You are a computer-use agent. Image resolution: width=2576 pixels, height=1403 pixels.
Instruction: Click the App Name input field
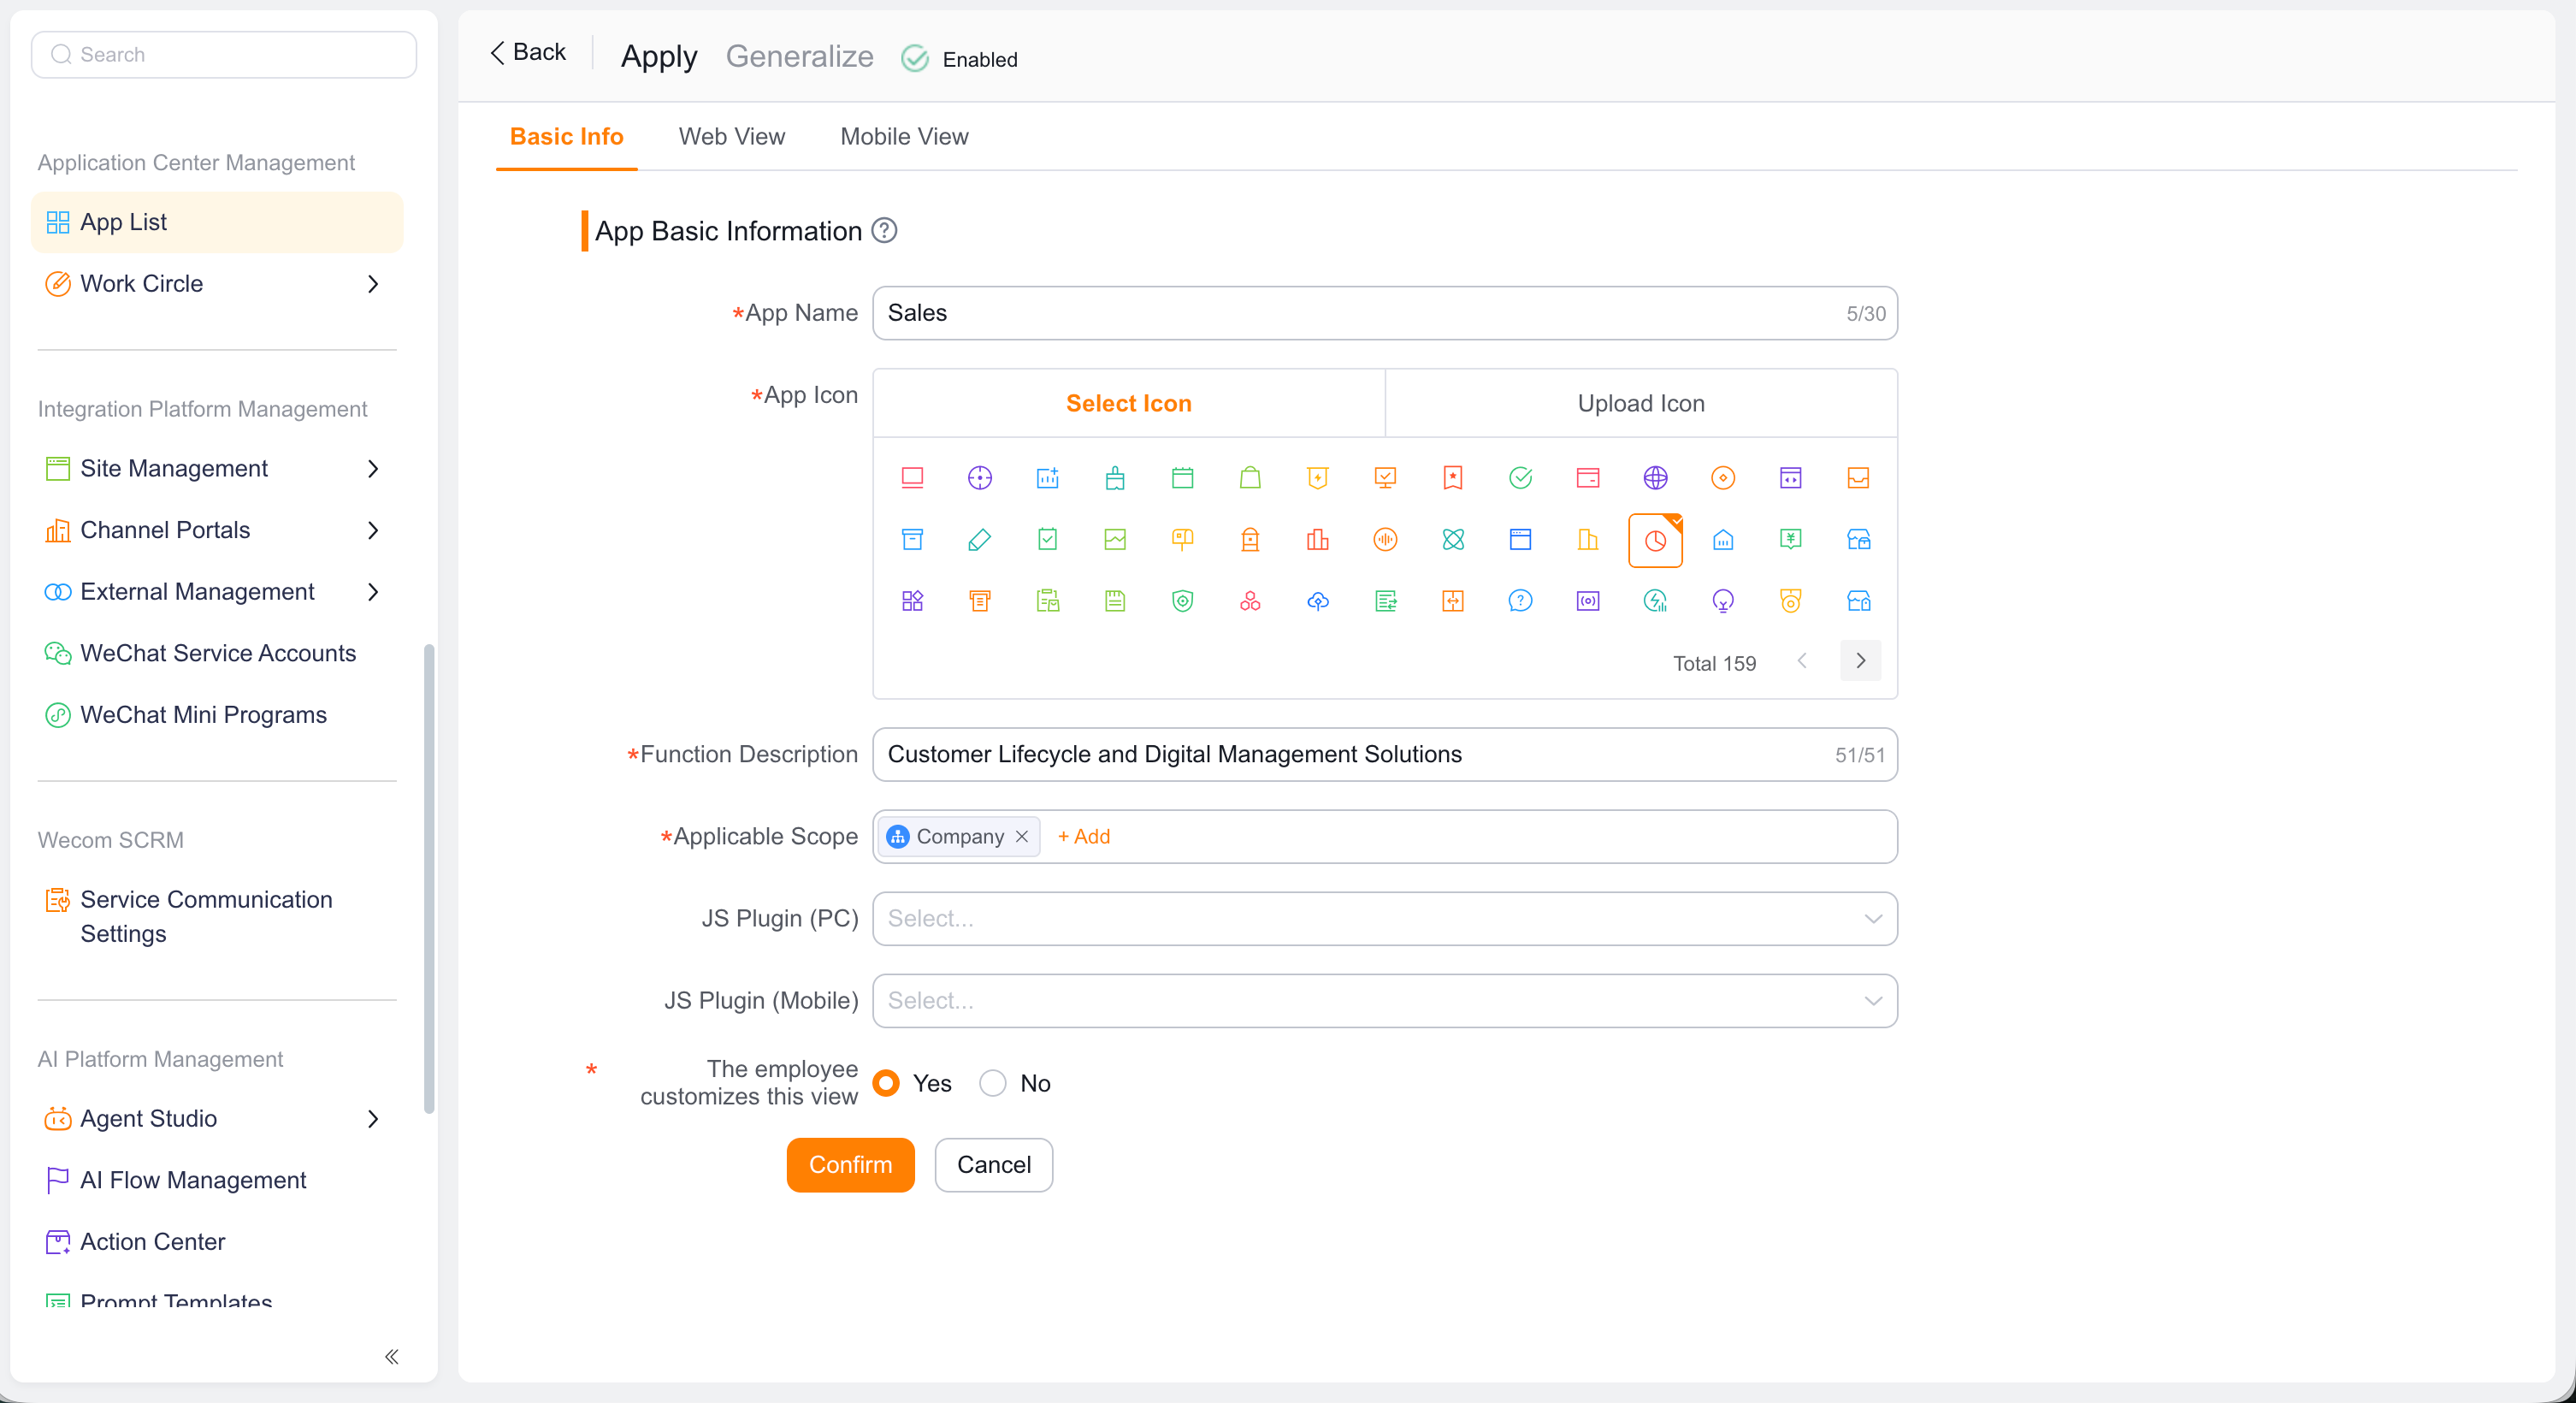click(1384, 314)
